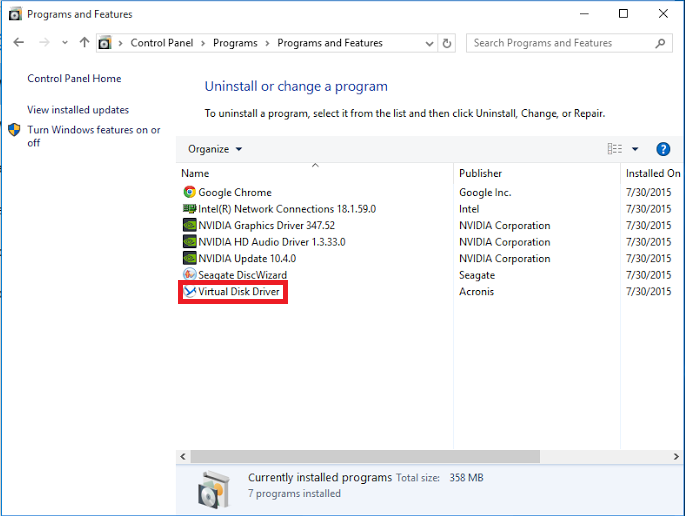The width and height of the screenshot is (686, 517).
Task: Click the change view icon
Action: pos(615,149)
